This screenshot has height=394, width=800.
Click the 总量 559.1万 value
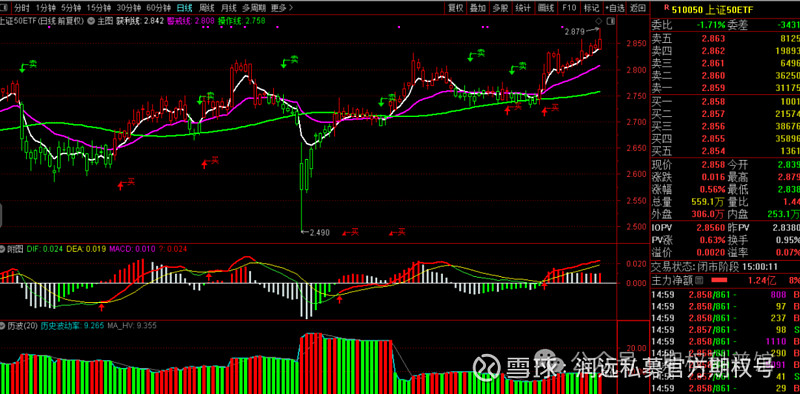pos(707,202)
